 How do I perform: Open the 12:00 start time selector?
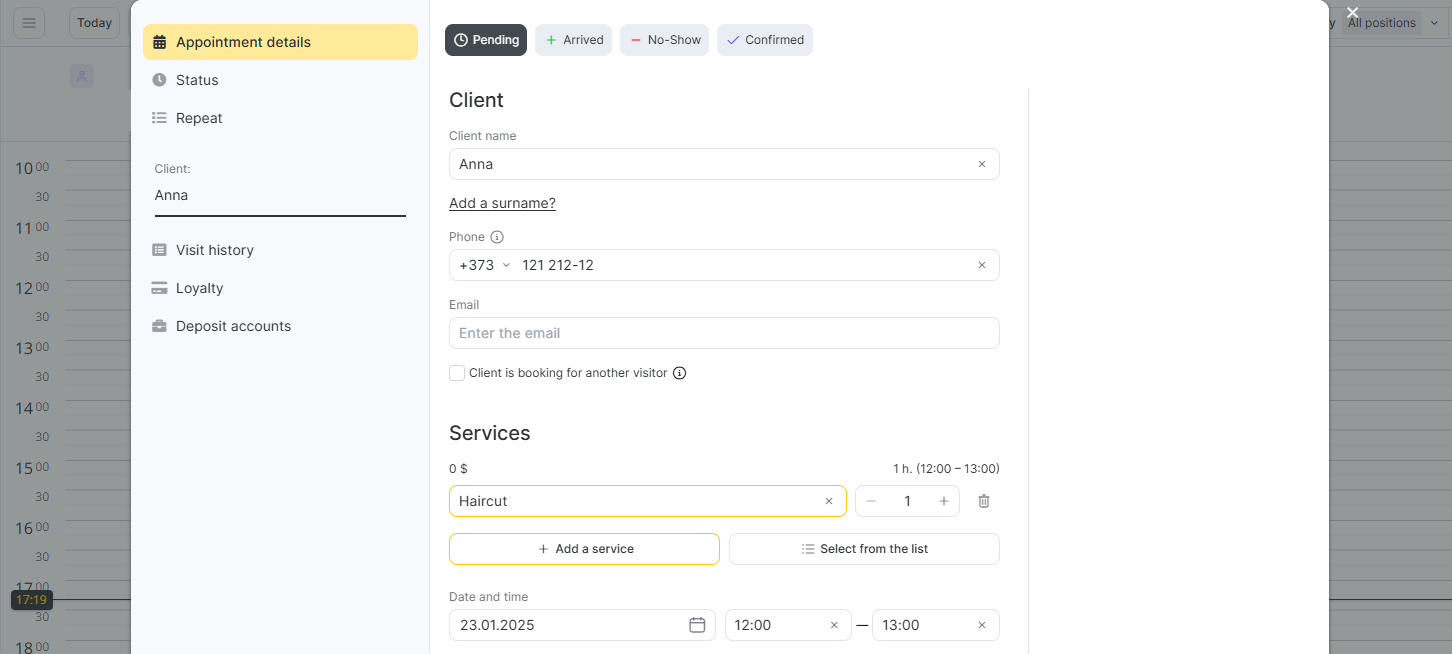point(775,625)
